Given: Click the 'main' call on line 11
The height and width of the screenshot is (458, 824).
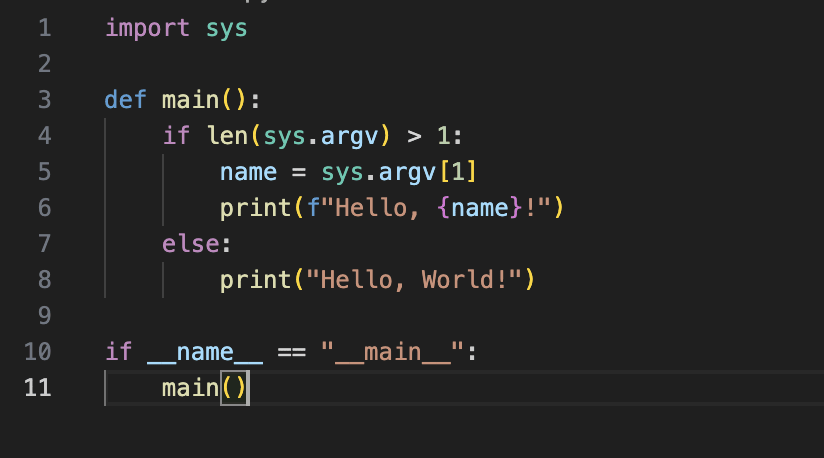Looking at the screenshot, I should 190,388.
